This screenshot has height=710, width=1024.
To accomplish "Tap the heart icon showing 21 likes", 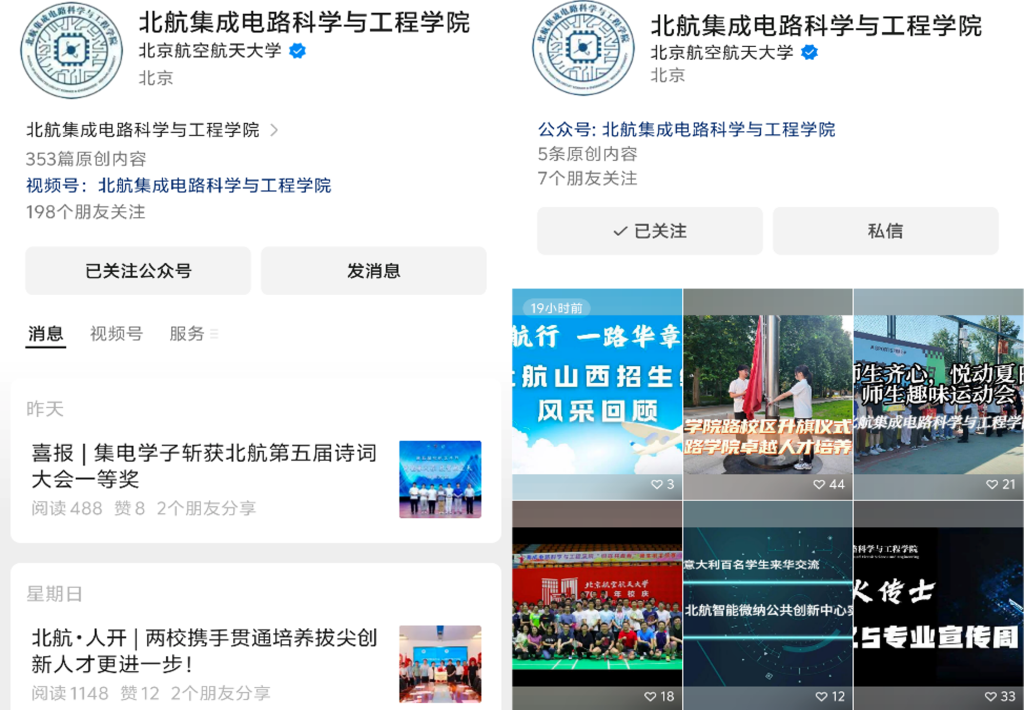I will [991, 484].
